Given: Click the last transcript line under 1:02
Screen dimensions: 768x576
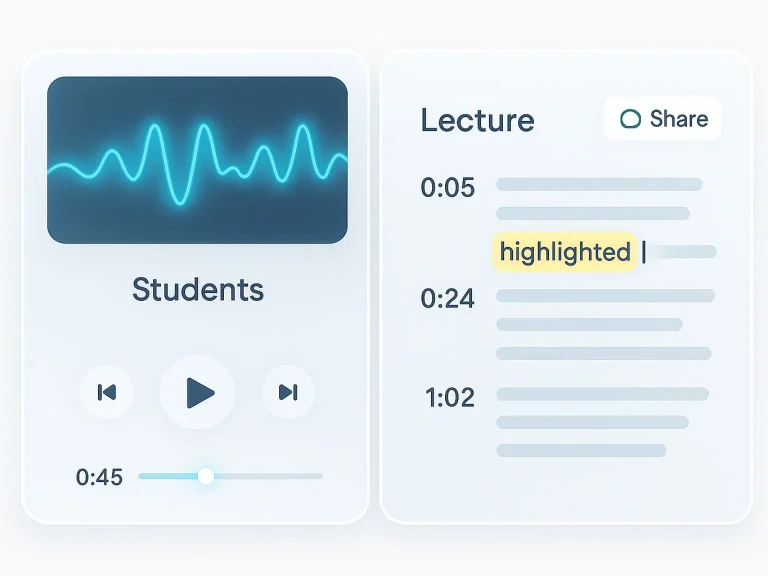Looking at the screenshot, I should [581, 450].
